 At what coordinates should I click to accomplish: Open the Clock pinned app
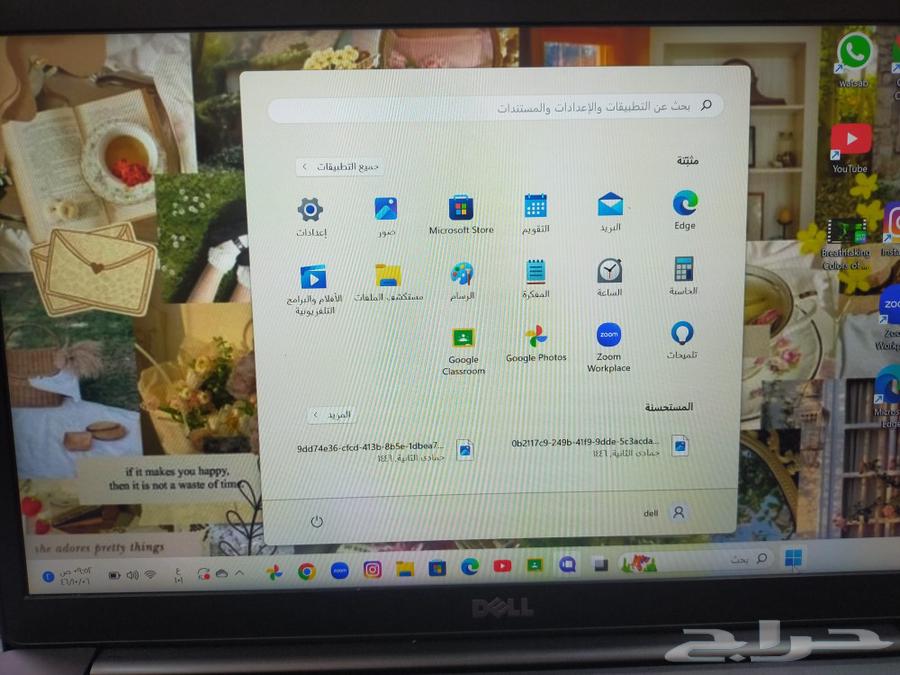[609, 277]
